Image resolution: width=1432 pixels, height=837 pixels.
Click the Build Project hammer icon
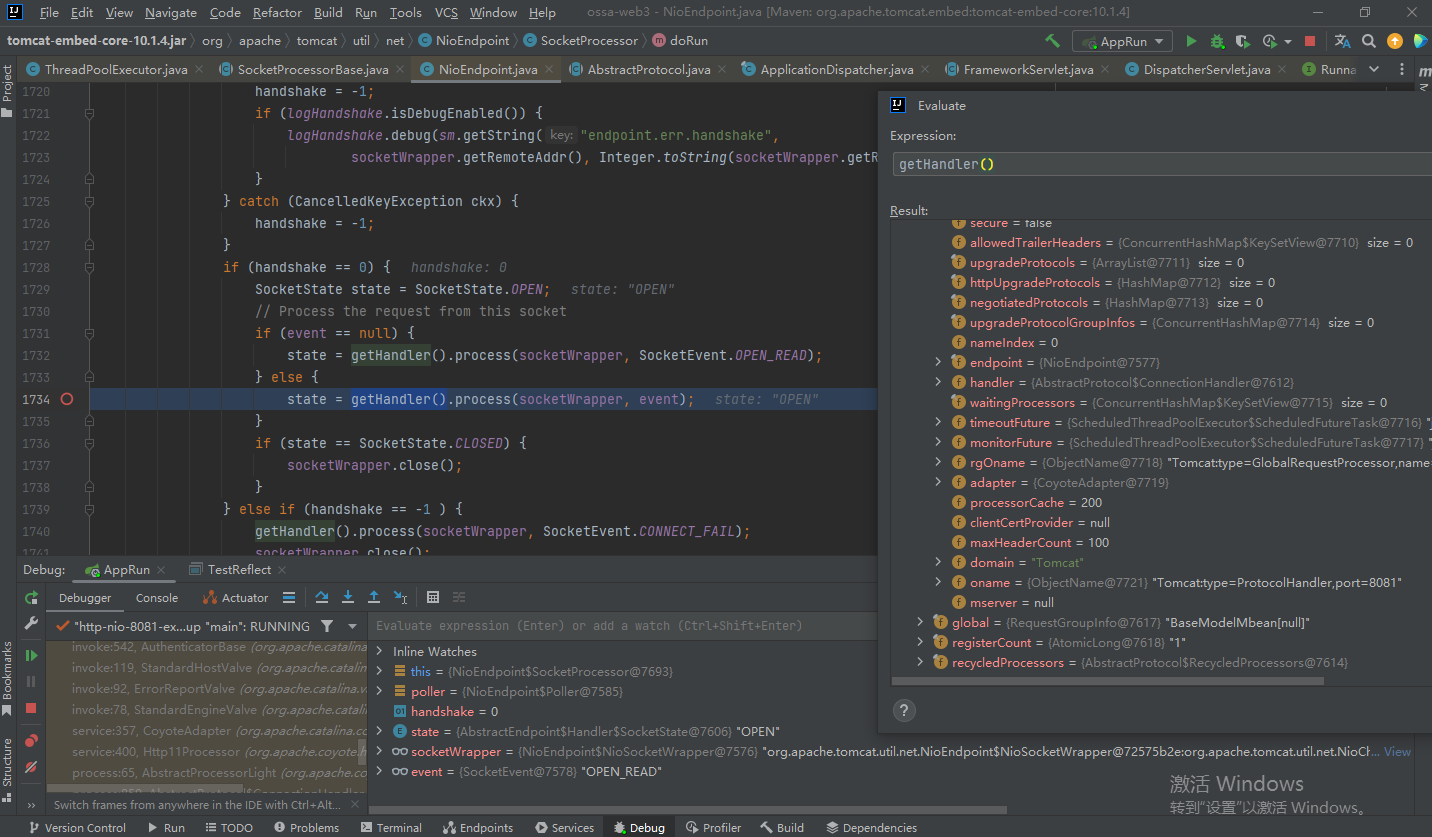pyautogui.click(x=1052, y=41)
